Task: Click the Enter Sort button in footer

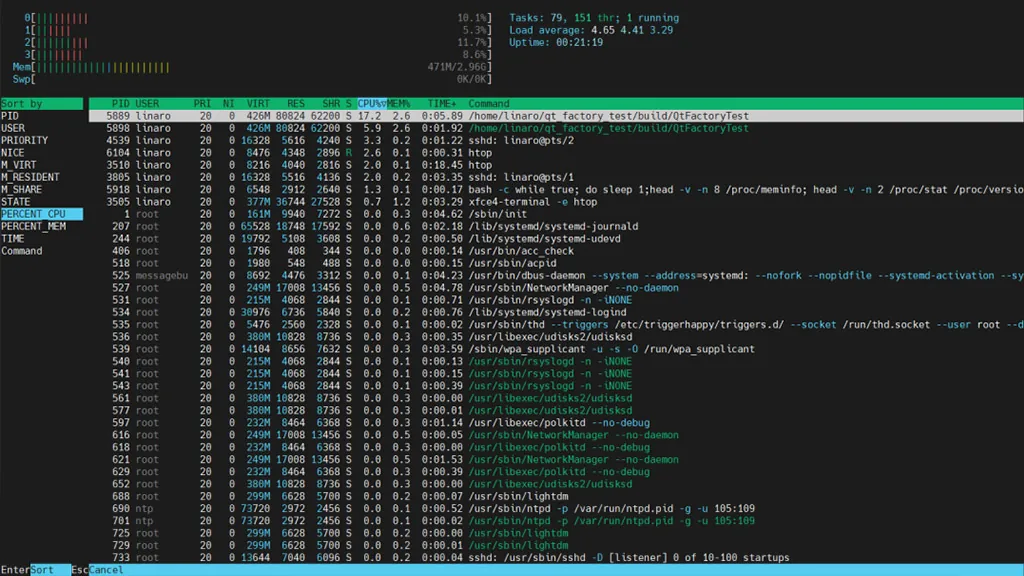Action: (x=35, y=570)
